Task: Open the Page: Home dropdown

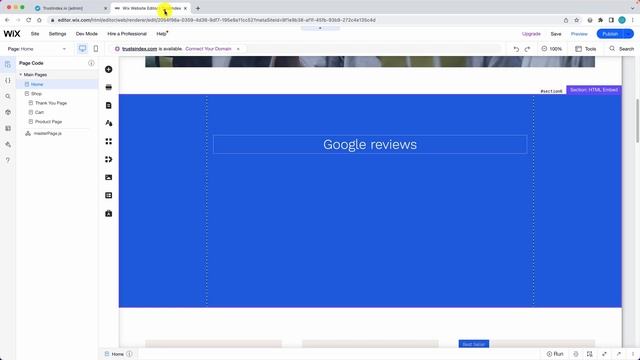Action: point(37,49)
